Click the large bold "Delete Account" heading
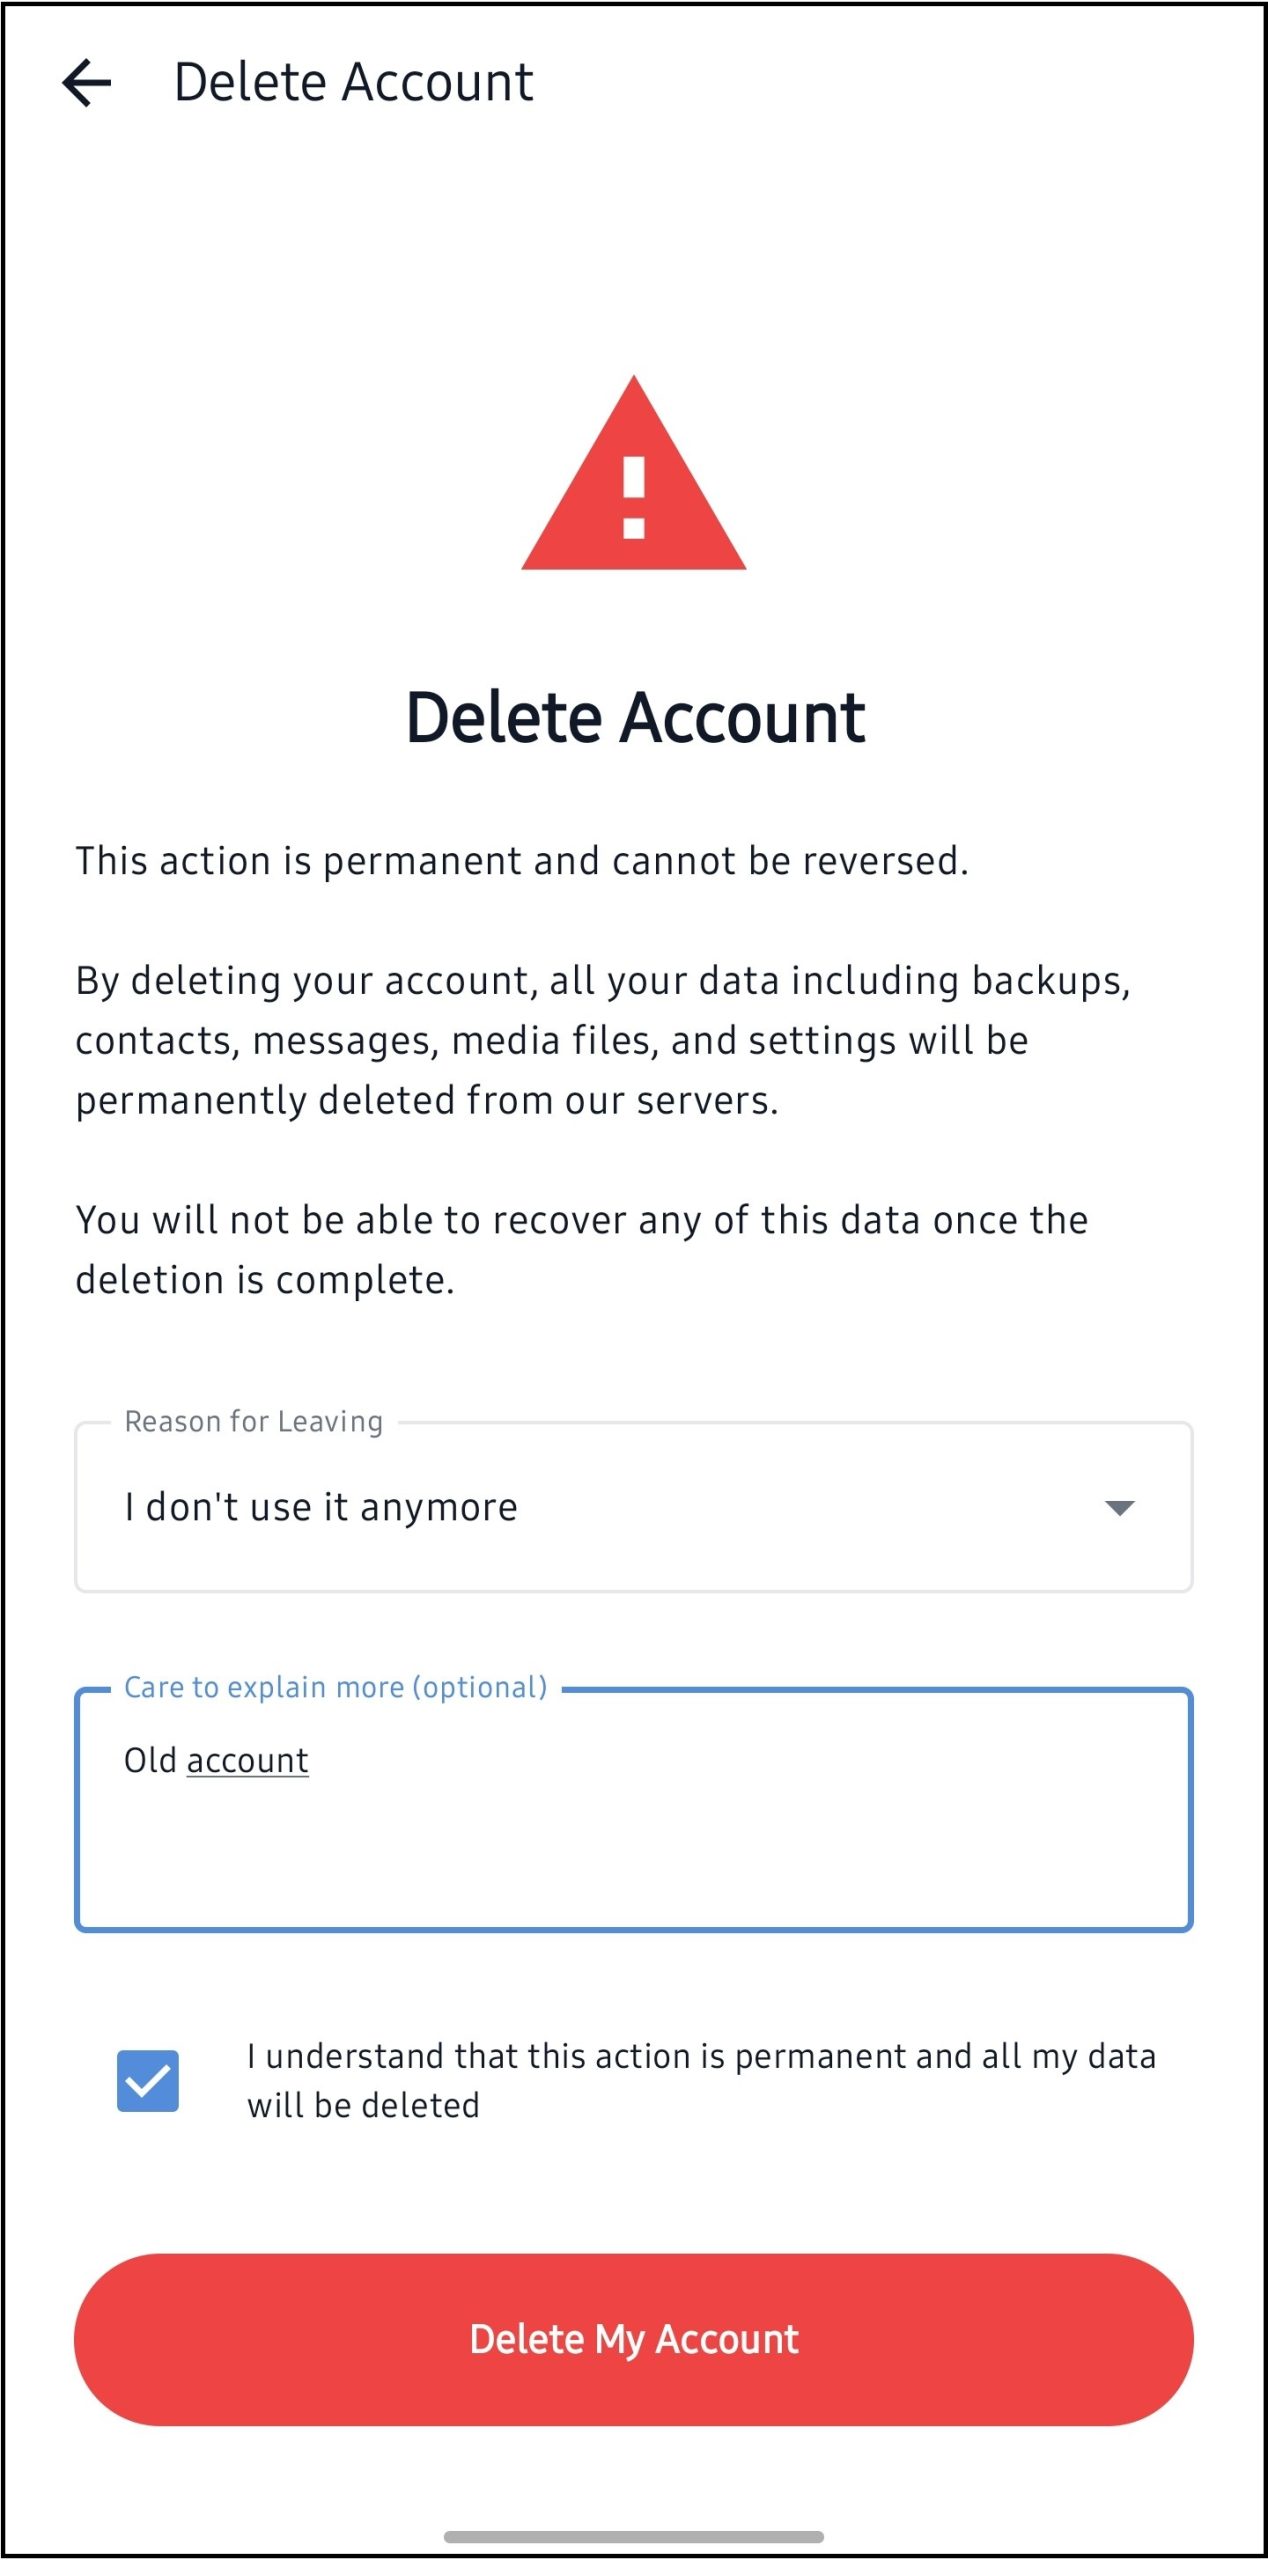The height and width of the screenshot is (2560, 1268). (x=635, y=717)
